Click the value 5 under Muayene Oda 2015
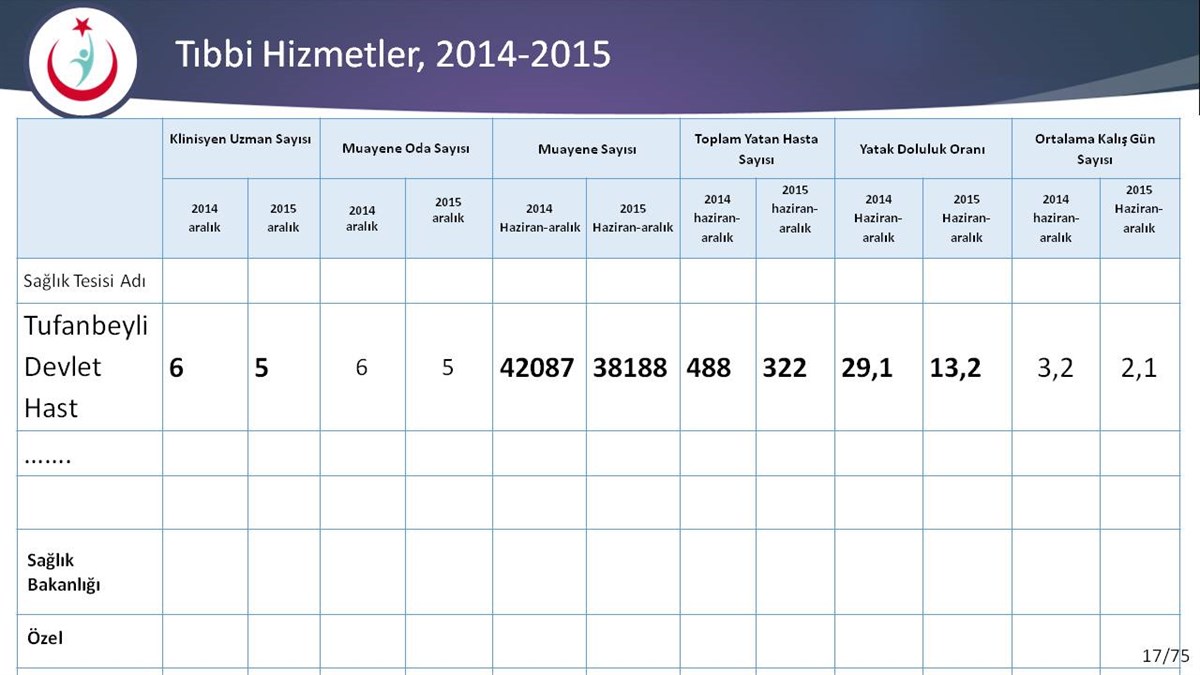 [448, 368]
